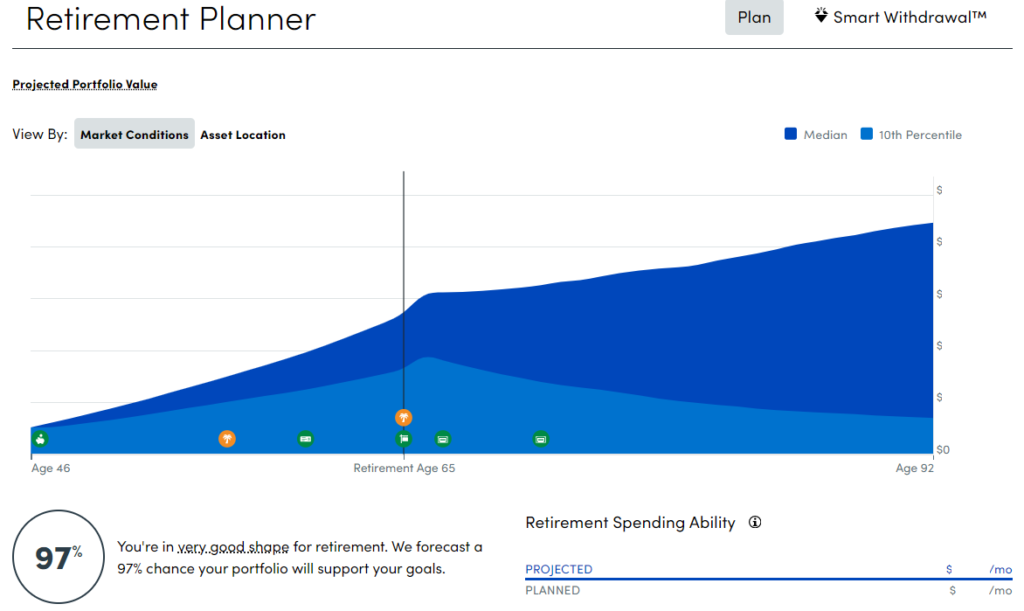The image size is (1024, 611).
Task: Switch chart view to Asset Location
Action: click(242, 134)
